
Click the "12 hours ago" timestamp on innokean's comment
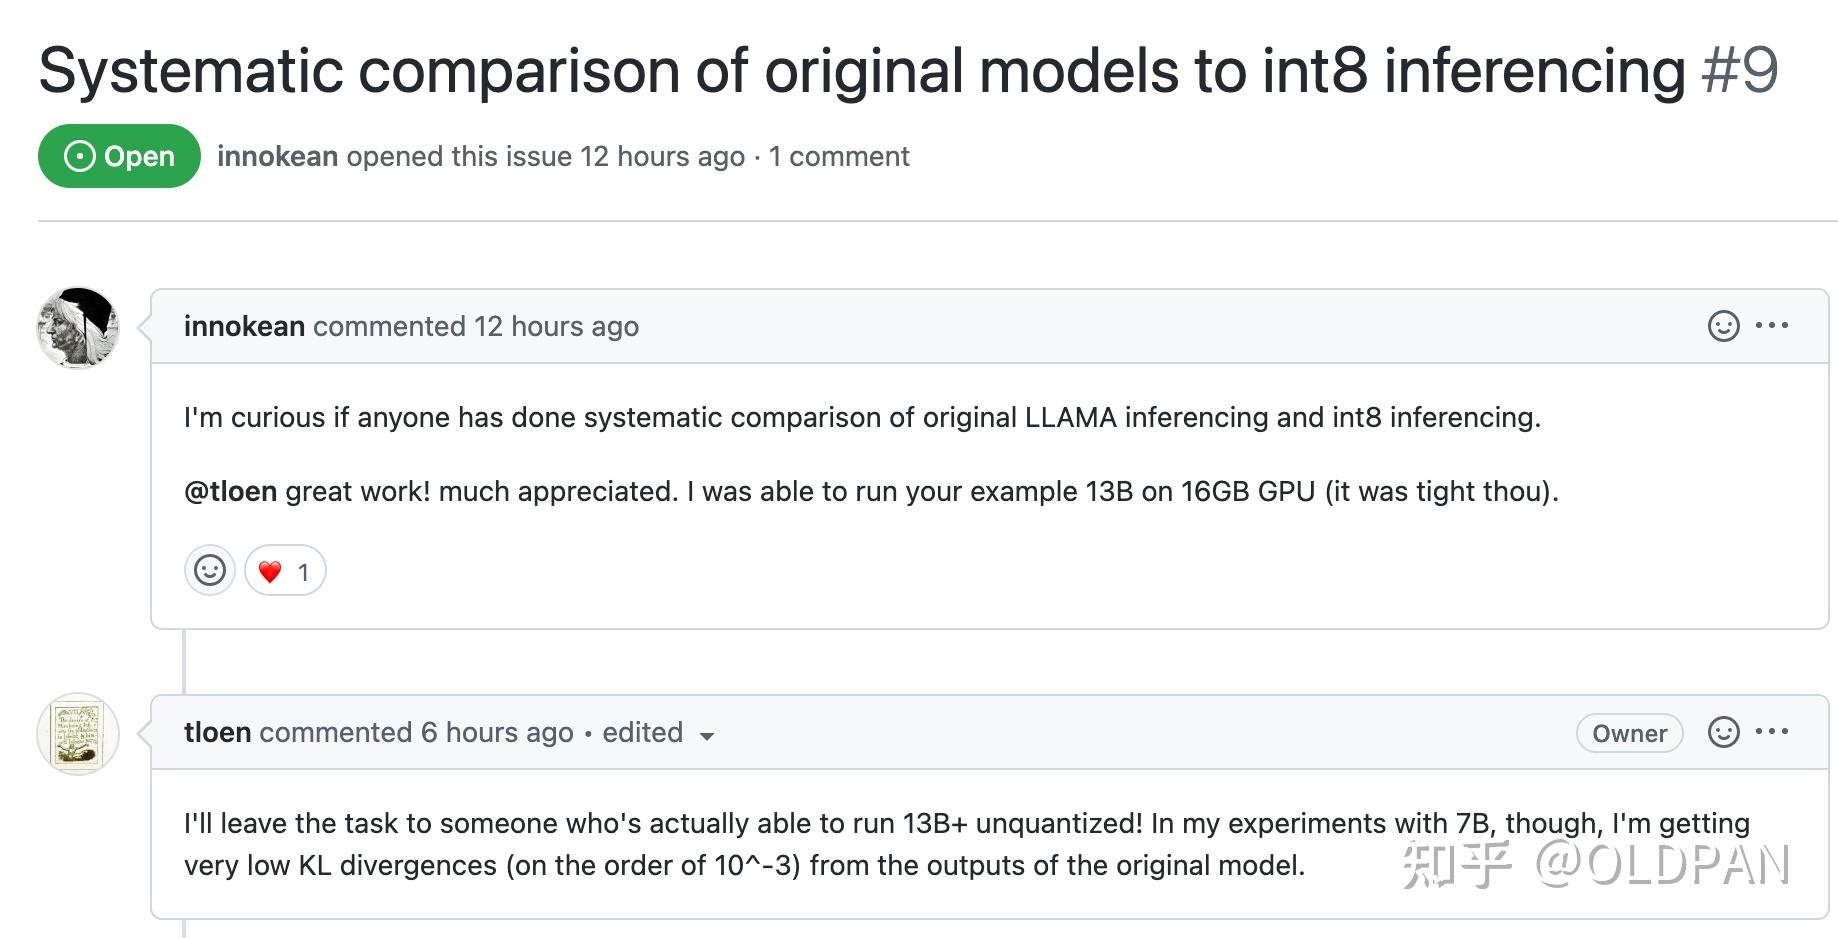coord(556,327)
